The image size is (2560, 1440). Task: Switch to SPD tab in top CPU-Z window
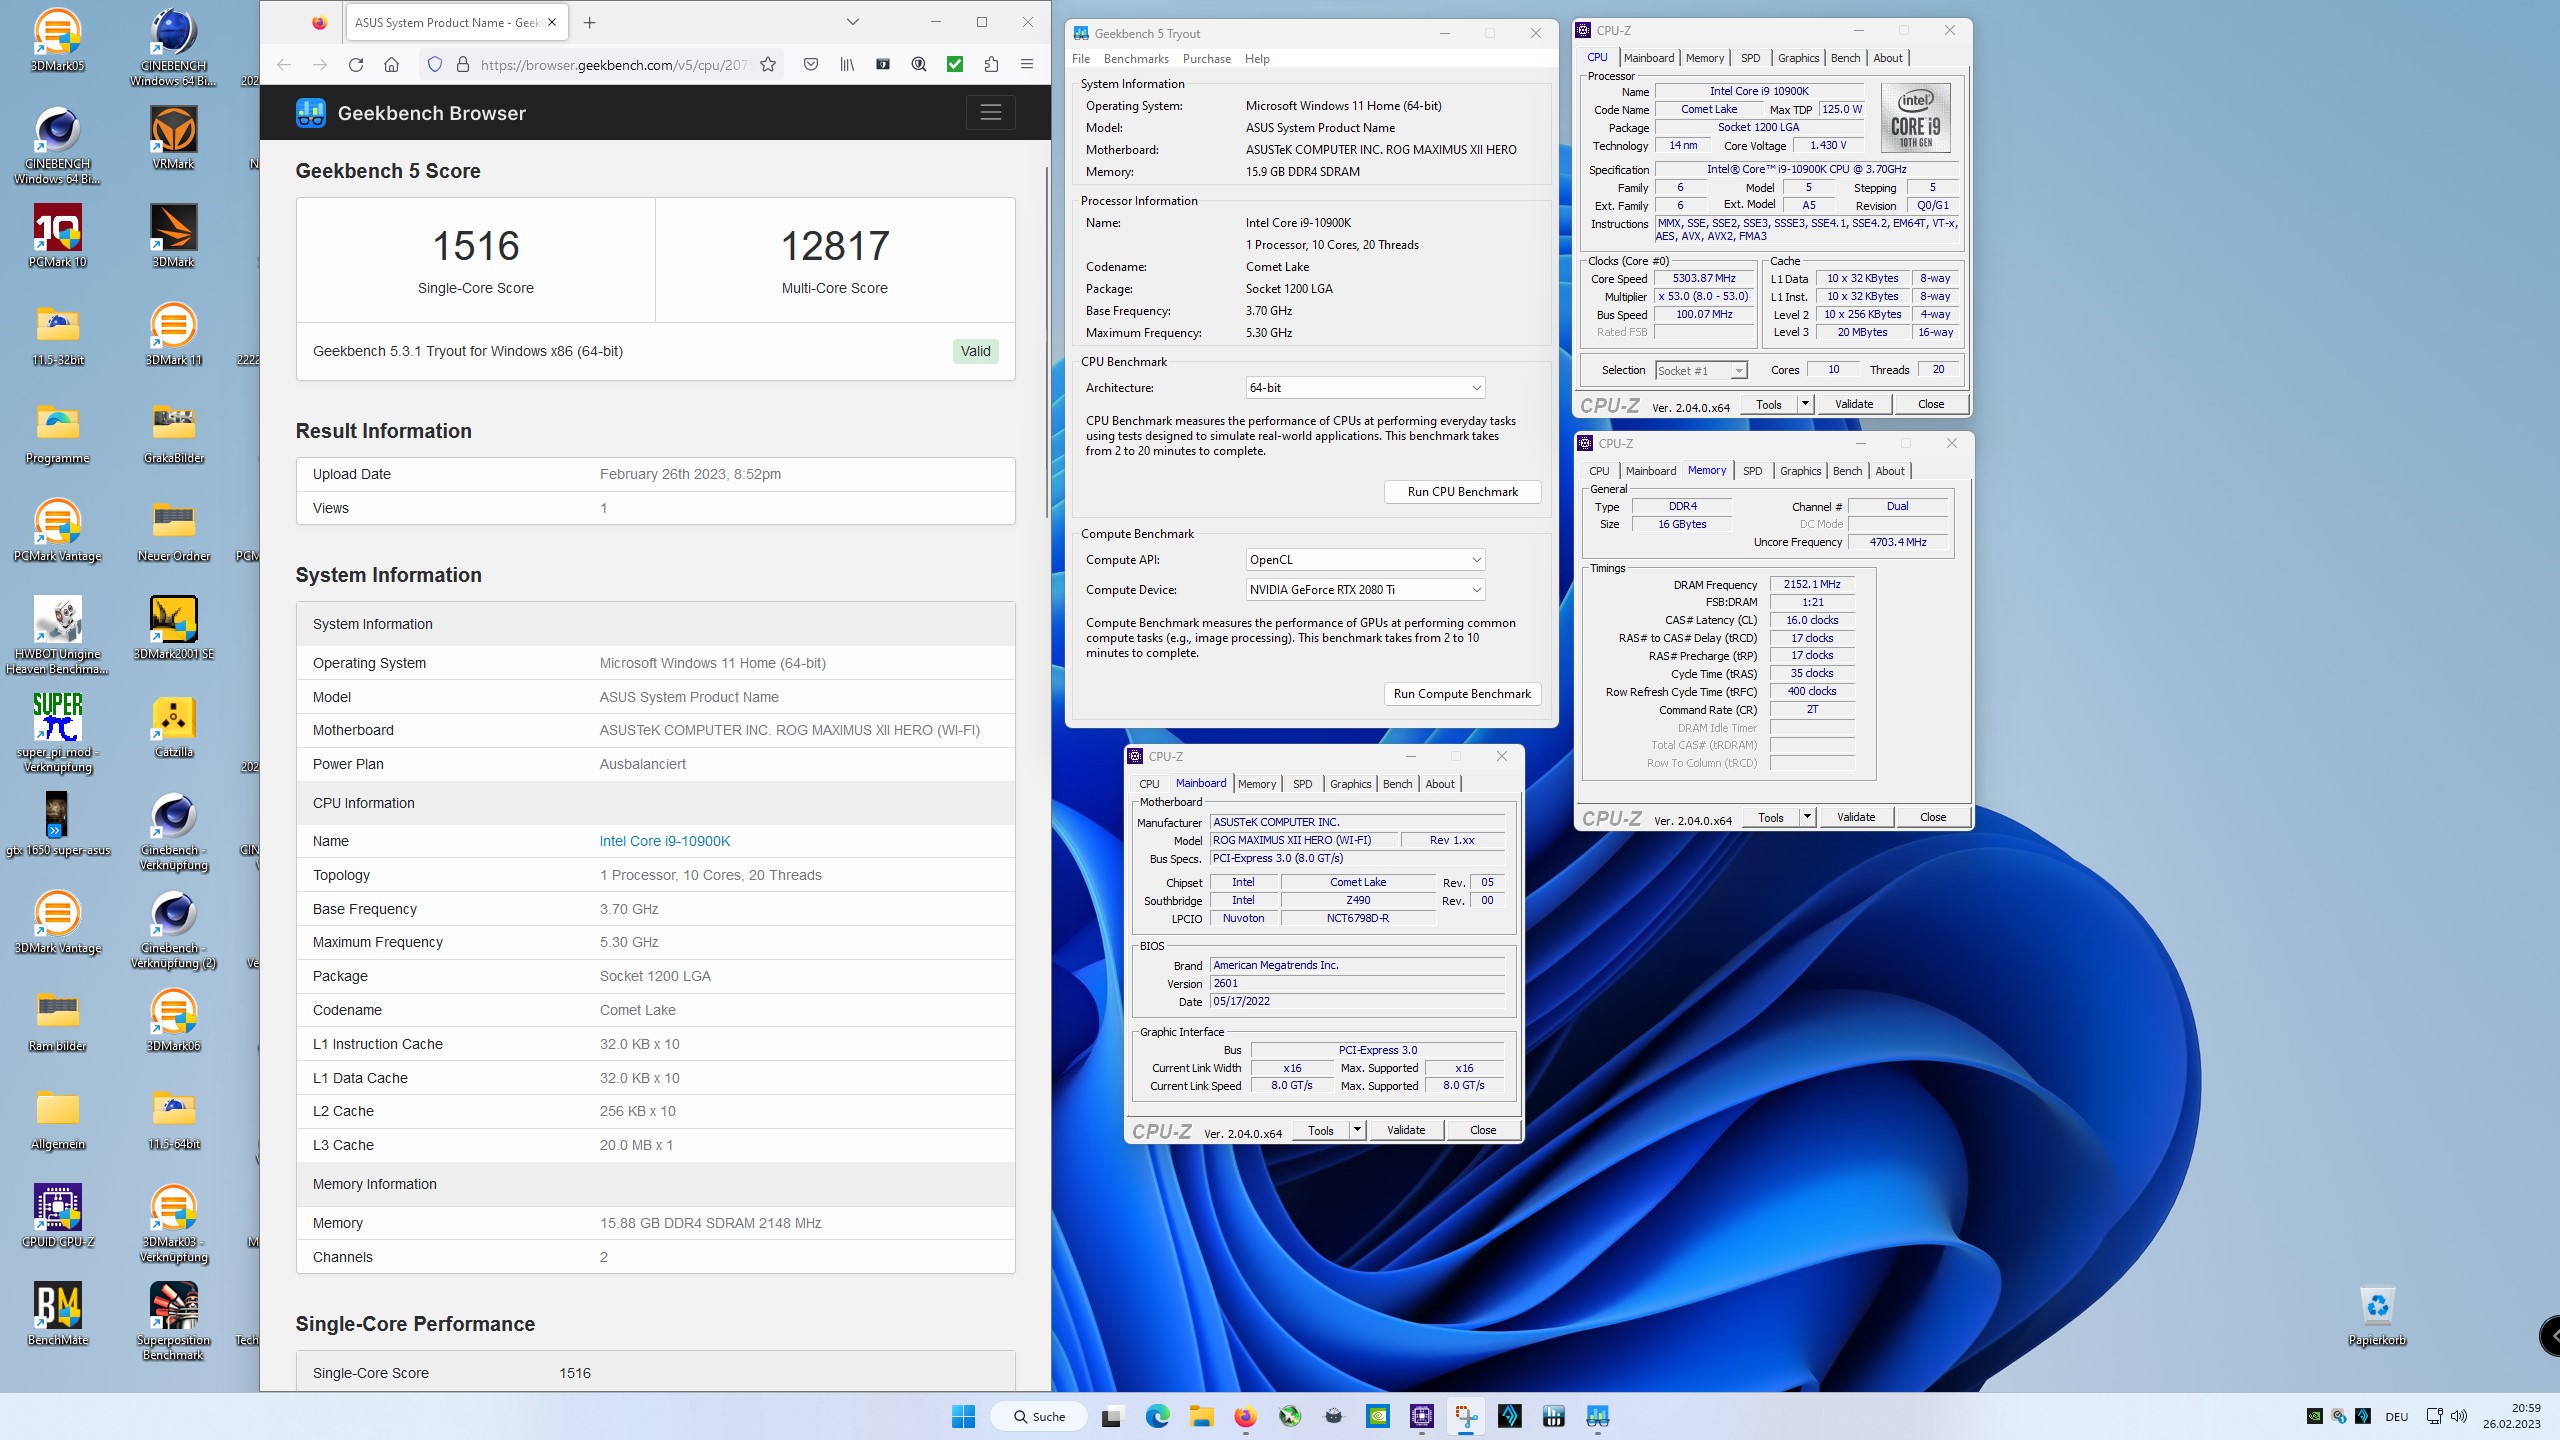[1750, 58]
